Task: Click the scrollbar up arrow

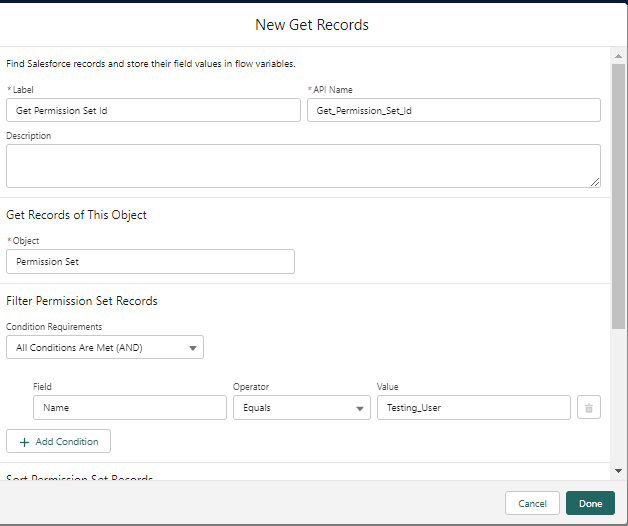Action: 618,56
